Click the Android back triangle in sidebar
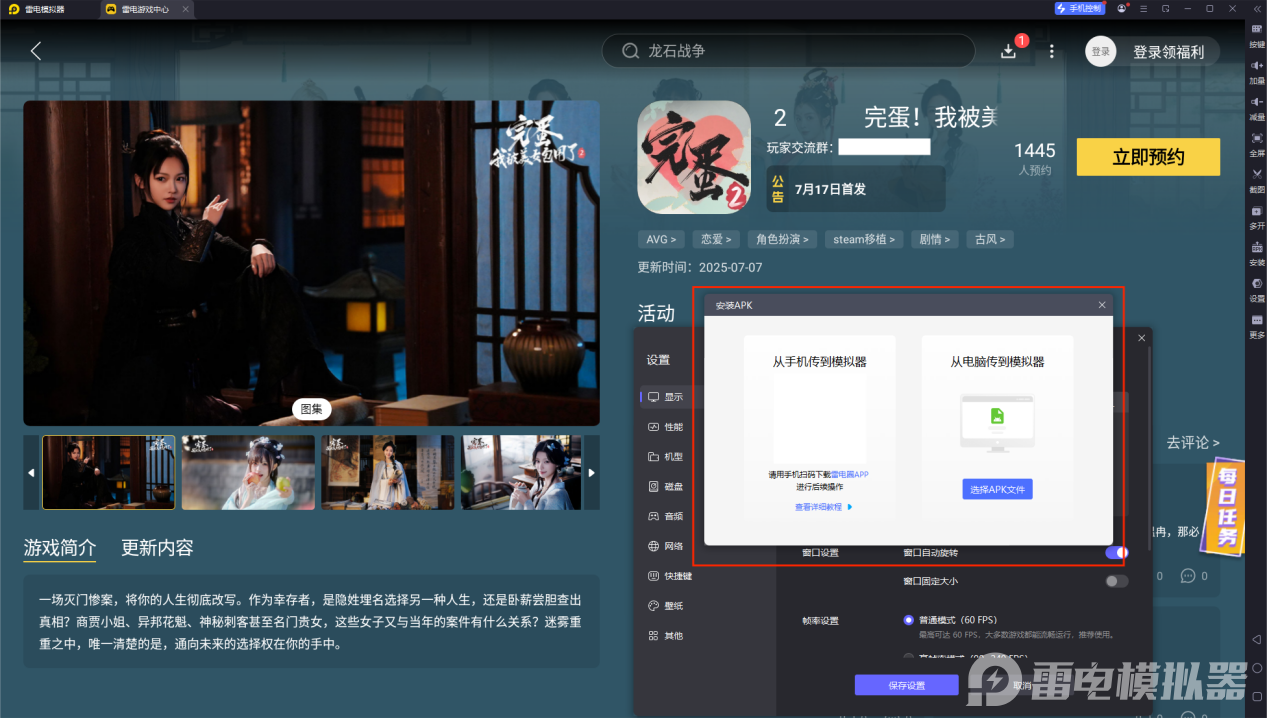 click(1257, 639)
